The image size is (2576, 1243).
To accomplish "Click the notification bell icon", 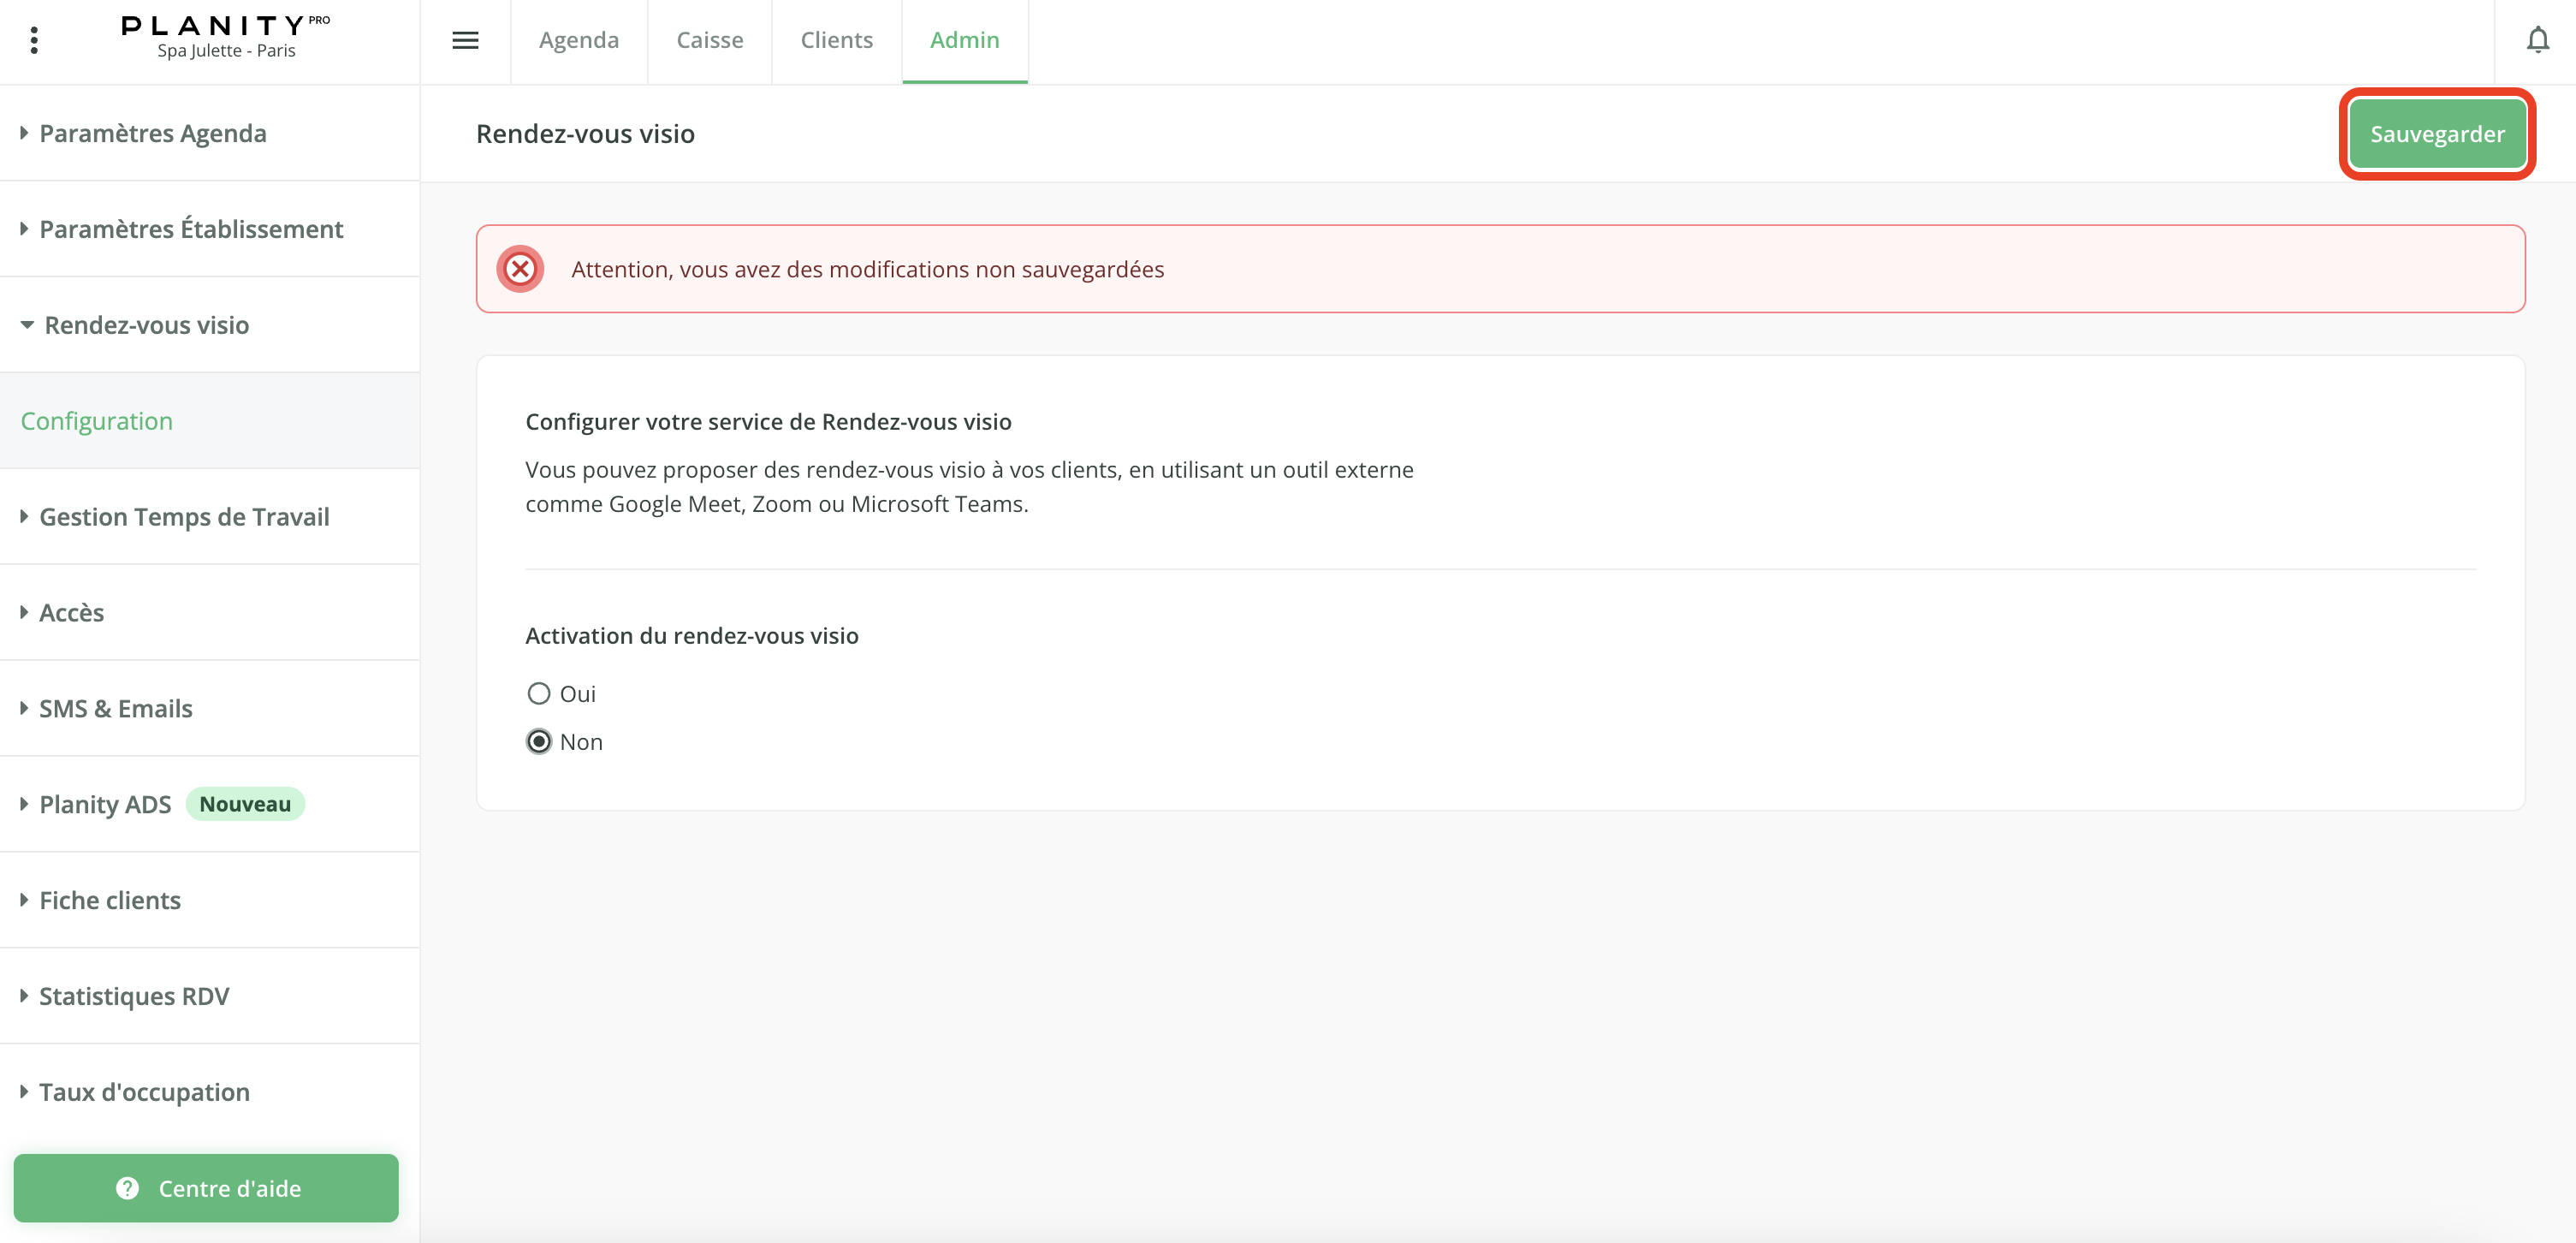I will coord(2537,40).
